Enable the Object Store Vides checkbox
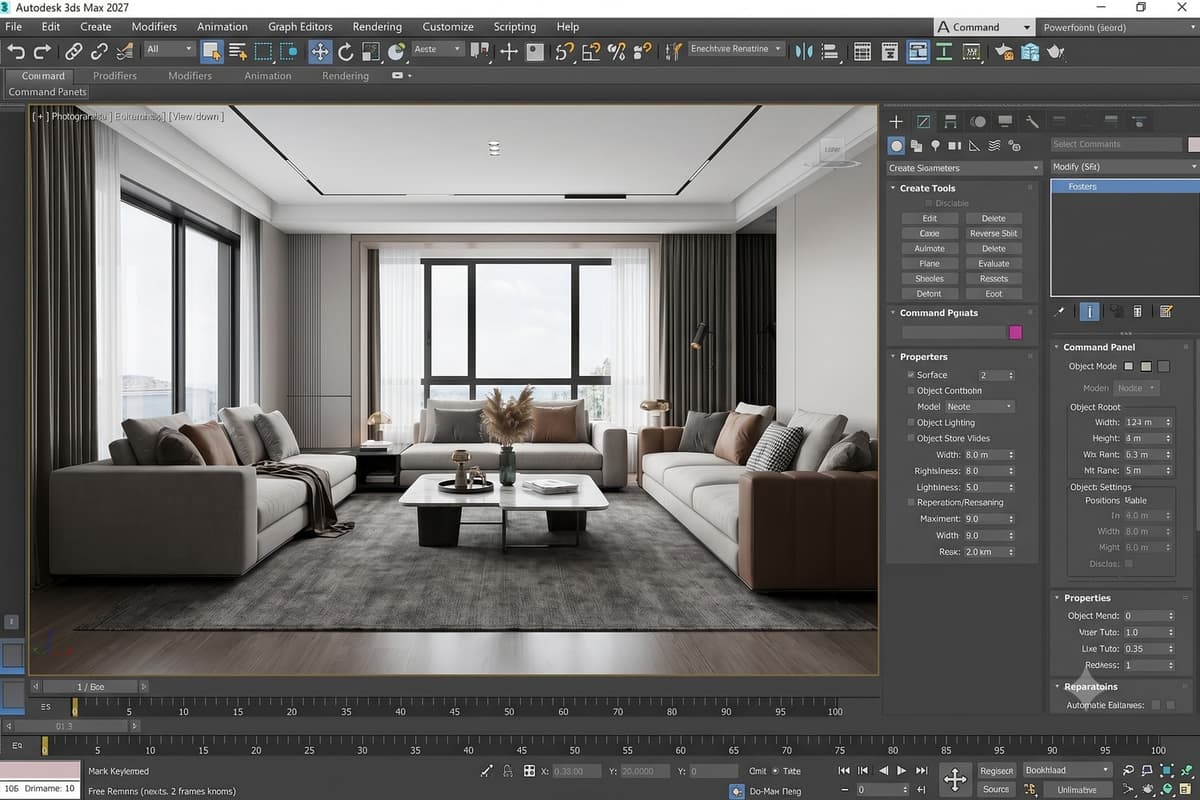Viewport: 1200px width, 800px height. coord(910,439)
